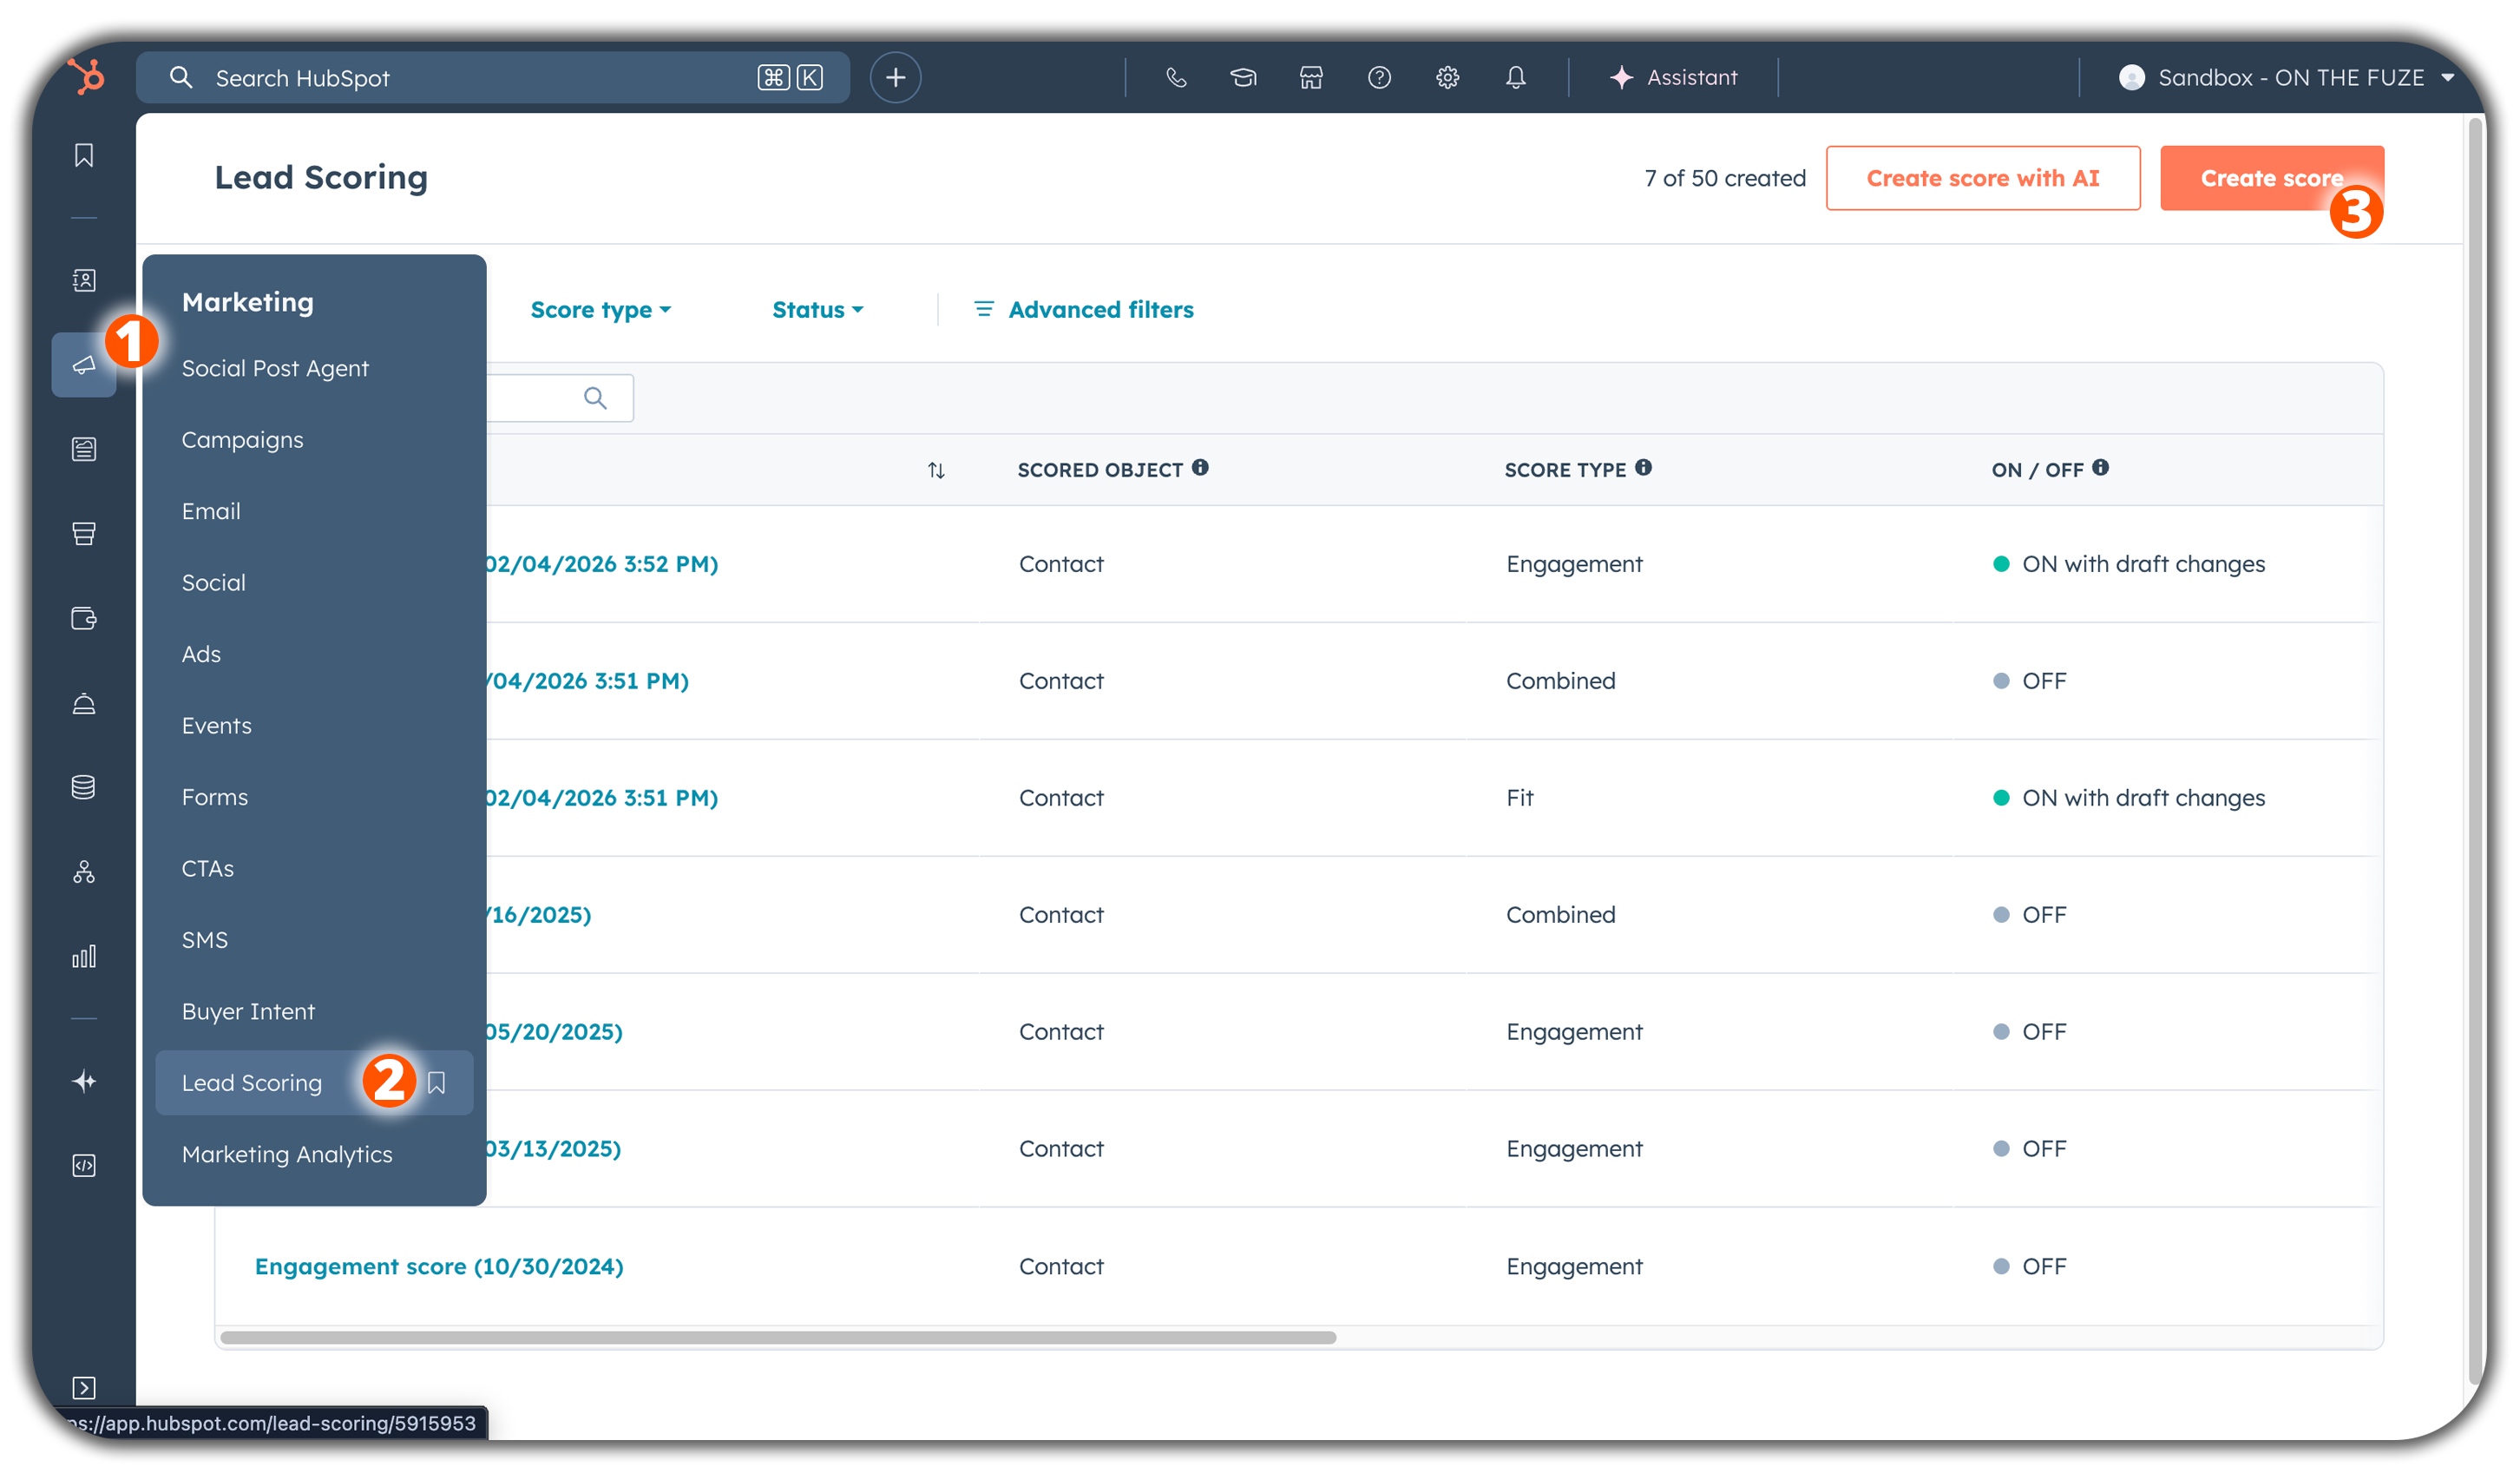Click Create score with AI button
This screenshot has height=1480, width=2520.
1982,178
